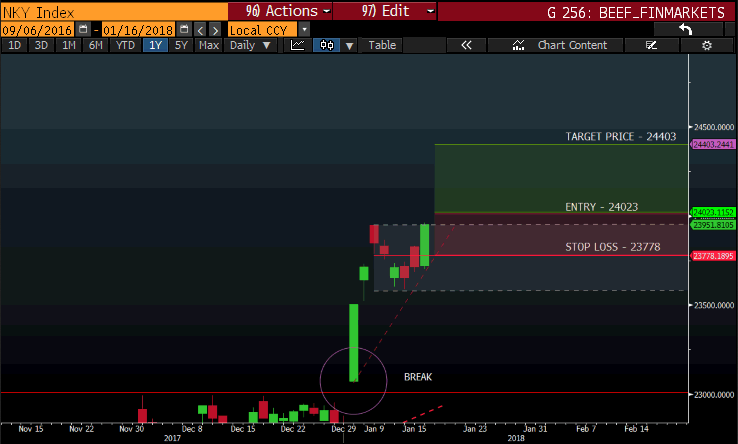This screenshot has height=444, width=738.
Task: Toggle 1Y time range
Action: click(x=154, y=45)
